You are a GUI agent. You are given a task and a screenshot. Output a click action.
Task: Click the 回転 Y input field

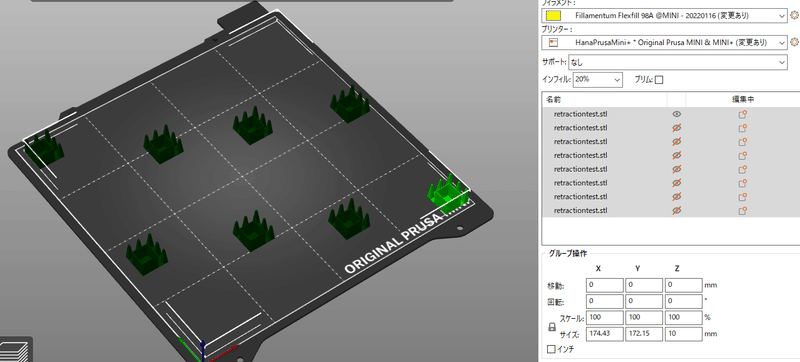(644, 301)
